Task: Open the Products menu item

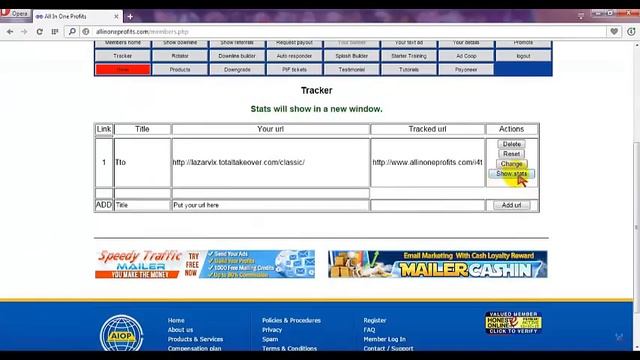Action: coord(180,69)
